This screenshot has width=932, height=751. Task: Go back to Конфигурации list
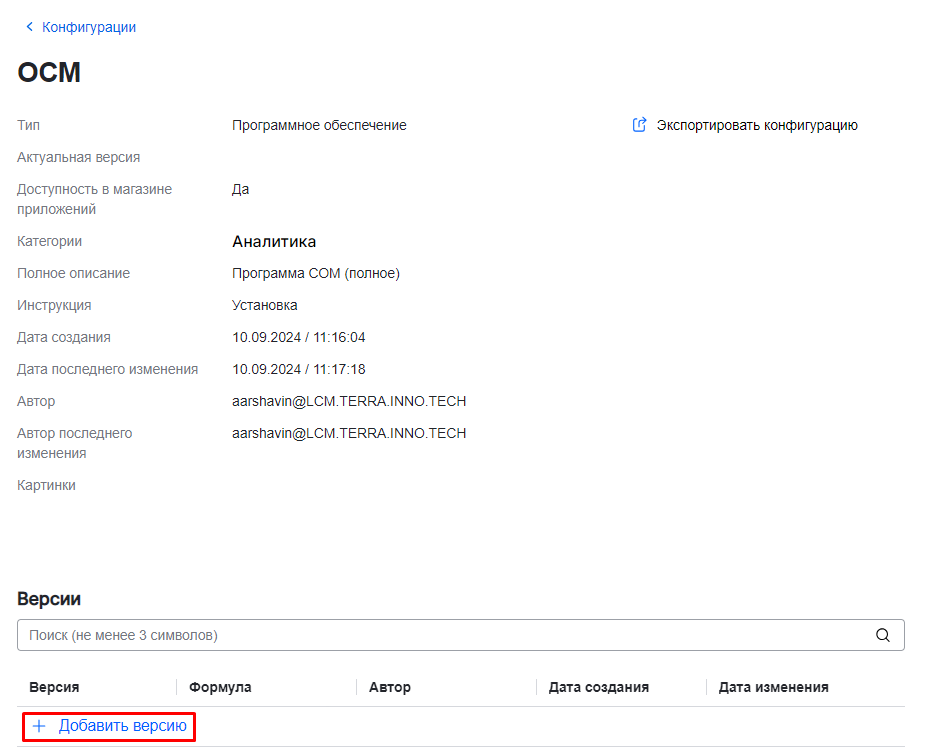[x=88, y=27]
